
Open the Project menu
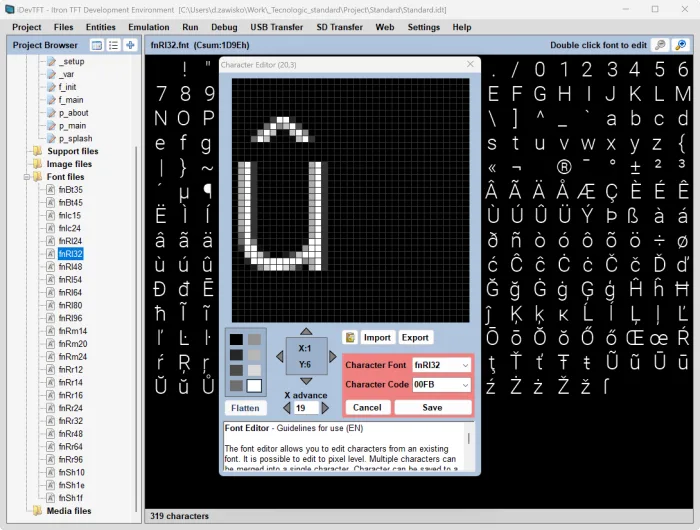pos(27,27)
